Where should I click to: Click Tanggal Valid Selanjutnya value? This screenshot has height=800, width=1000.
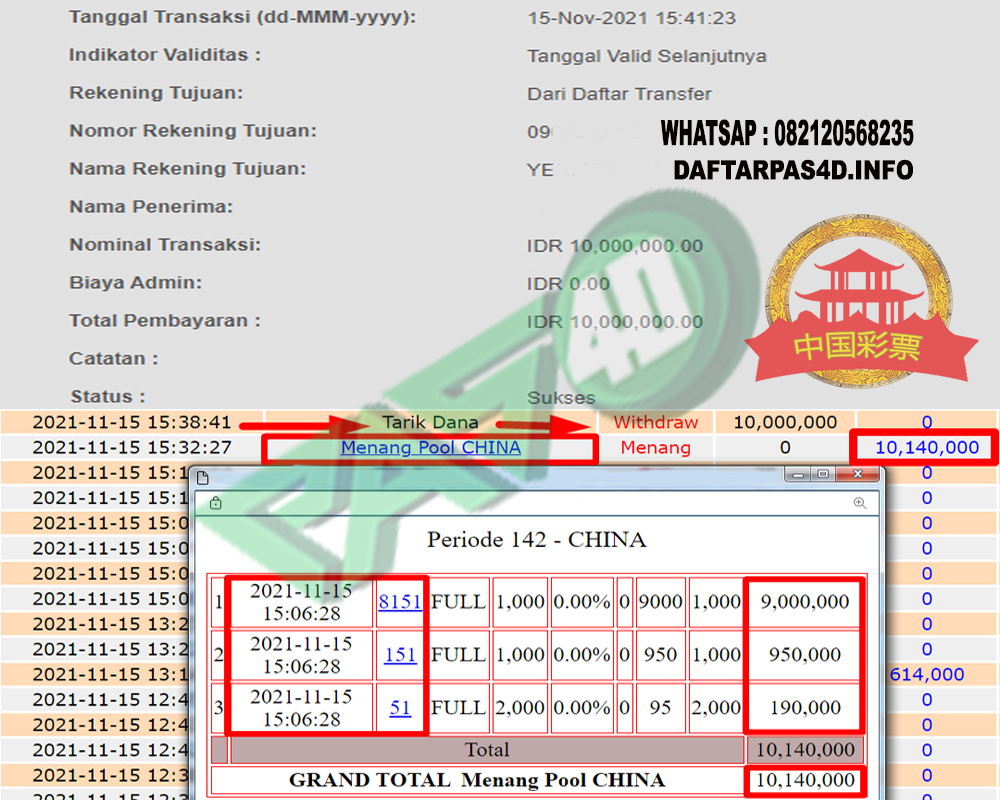tap(647, 56)
